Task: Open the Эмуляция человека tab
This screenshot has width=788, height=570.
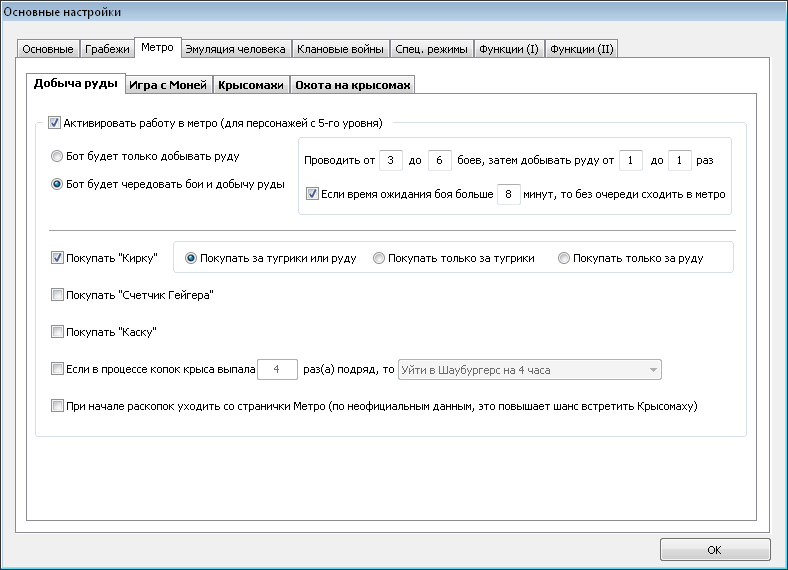Action: click(235, 49)
